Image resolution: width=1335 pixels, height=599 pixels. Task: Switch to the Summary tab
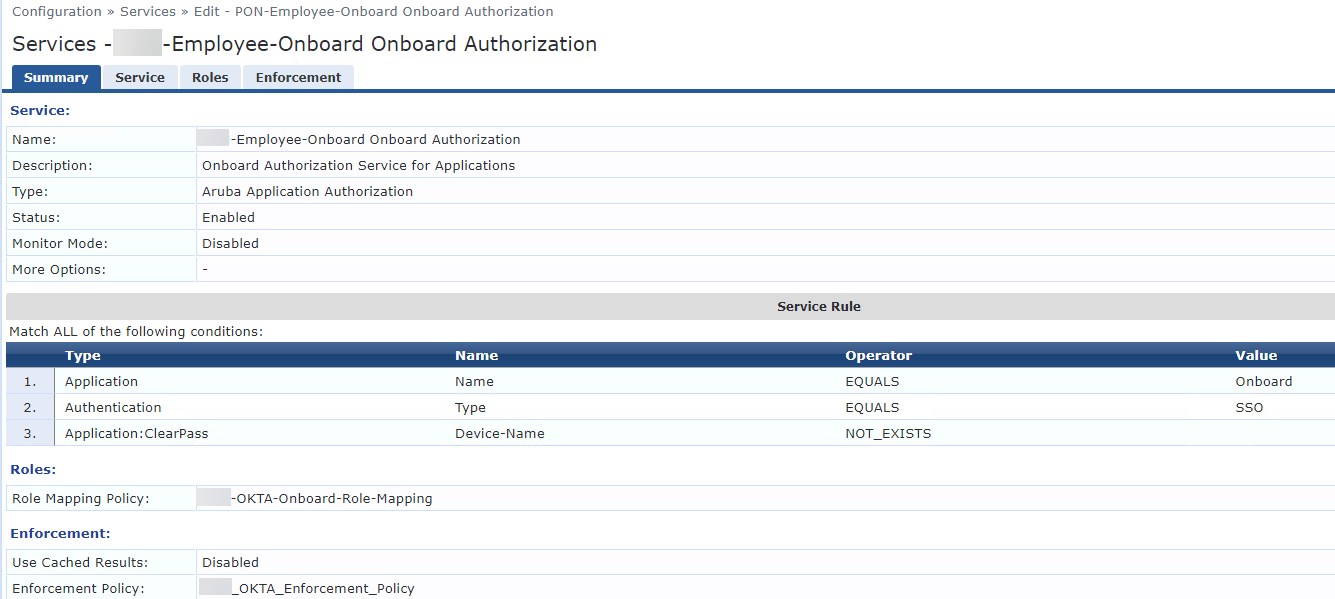tap(56, 78)
